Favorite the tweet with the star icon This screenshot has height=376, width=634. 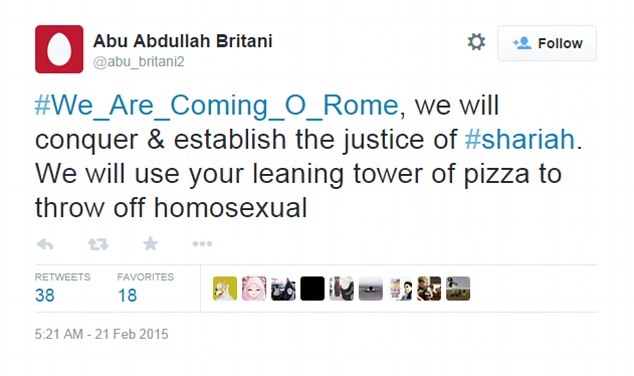[150, 243]
